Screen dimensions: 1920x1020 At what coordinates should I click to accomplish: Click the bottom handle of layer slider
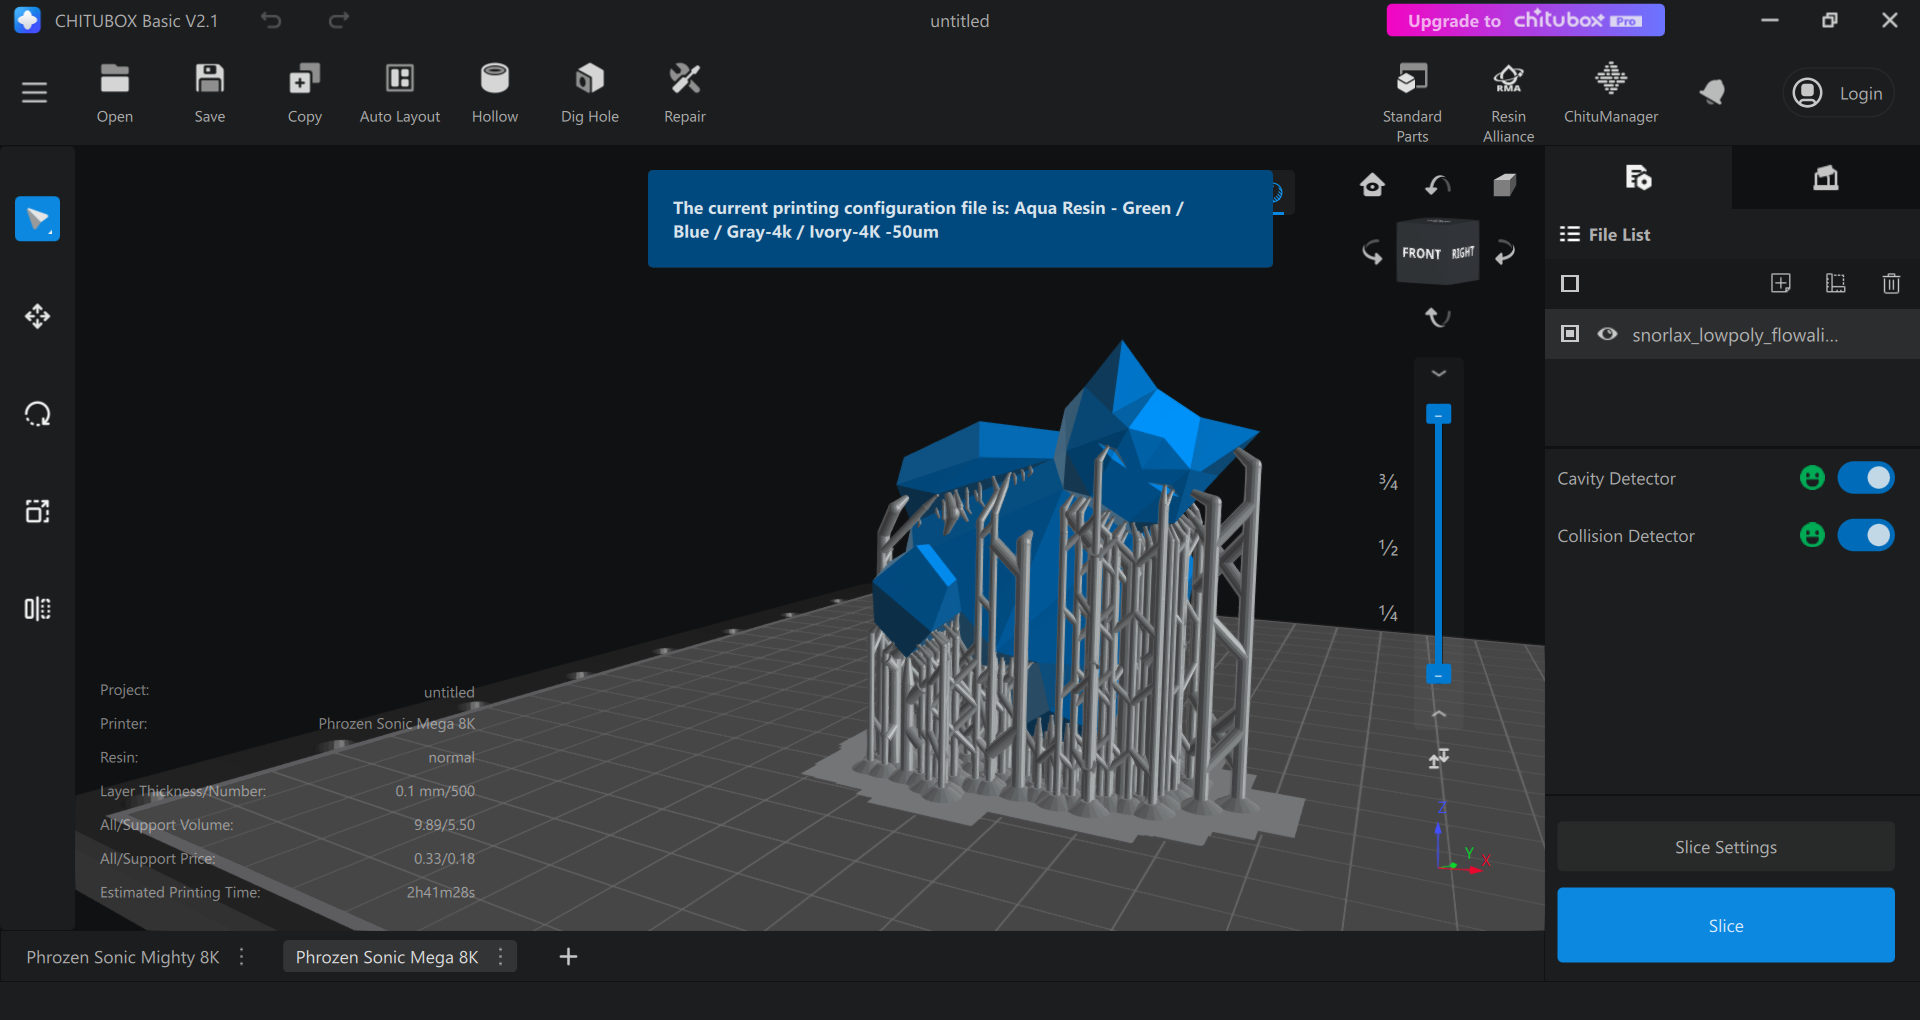click(1438, 675)
